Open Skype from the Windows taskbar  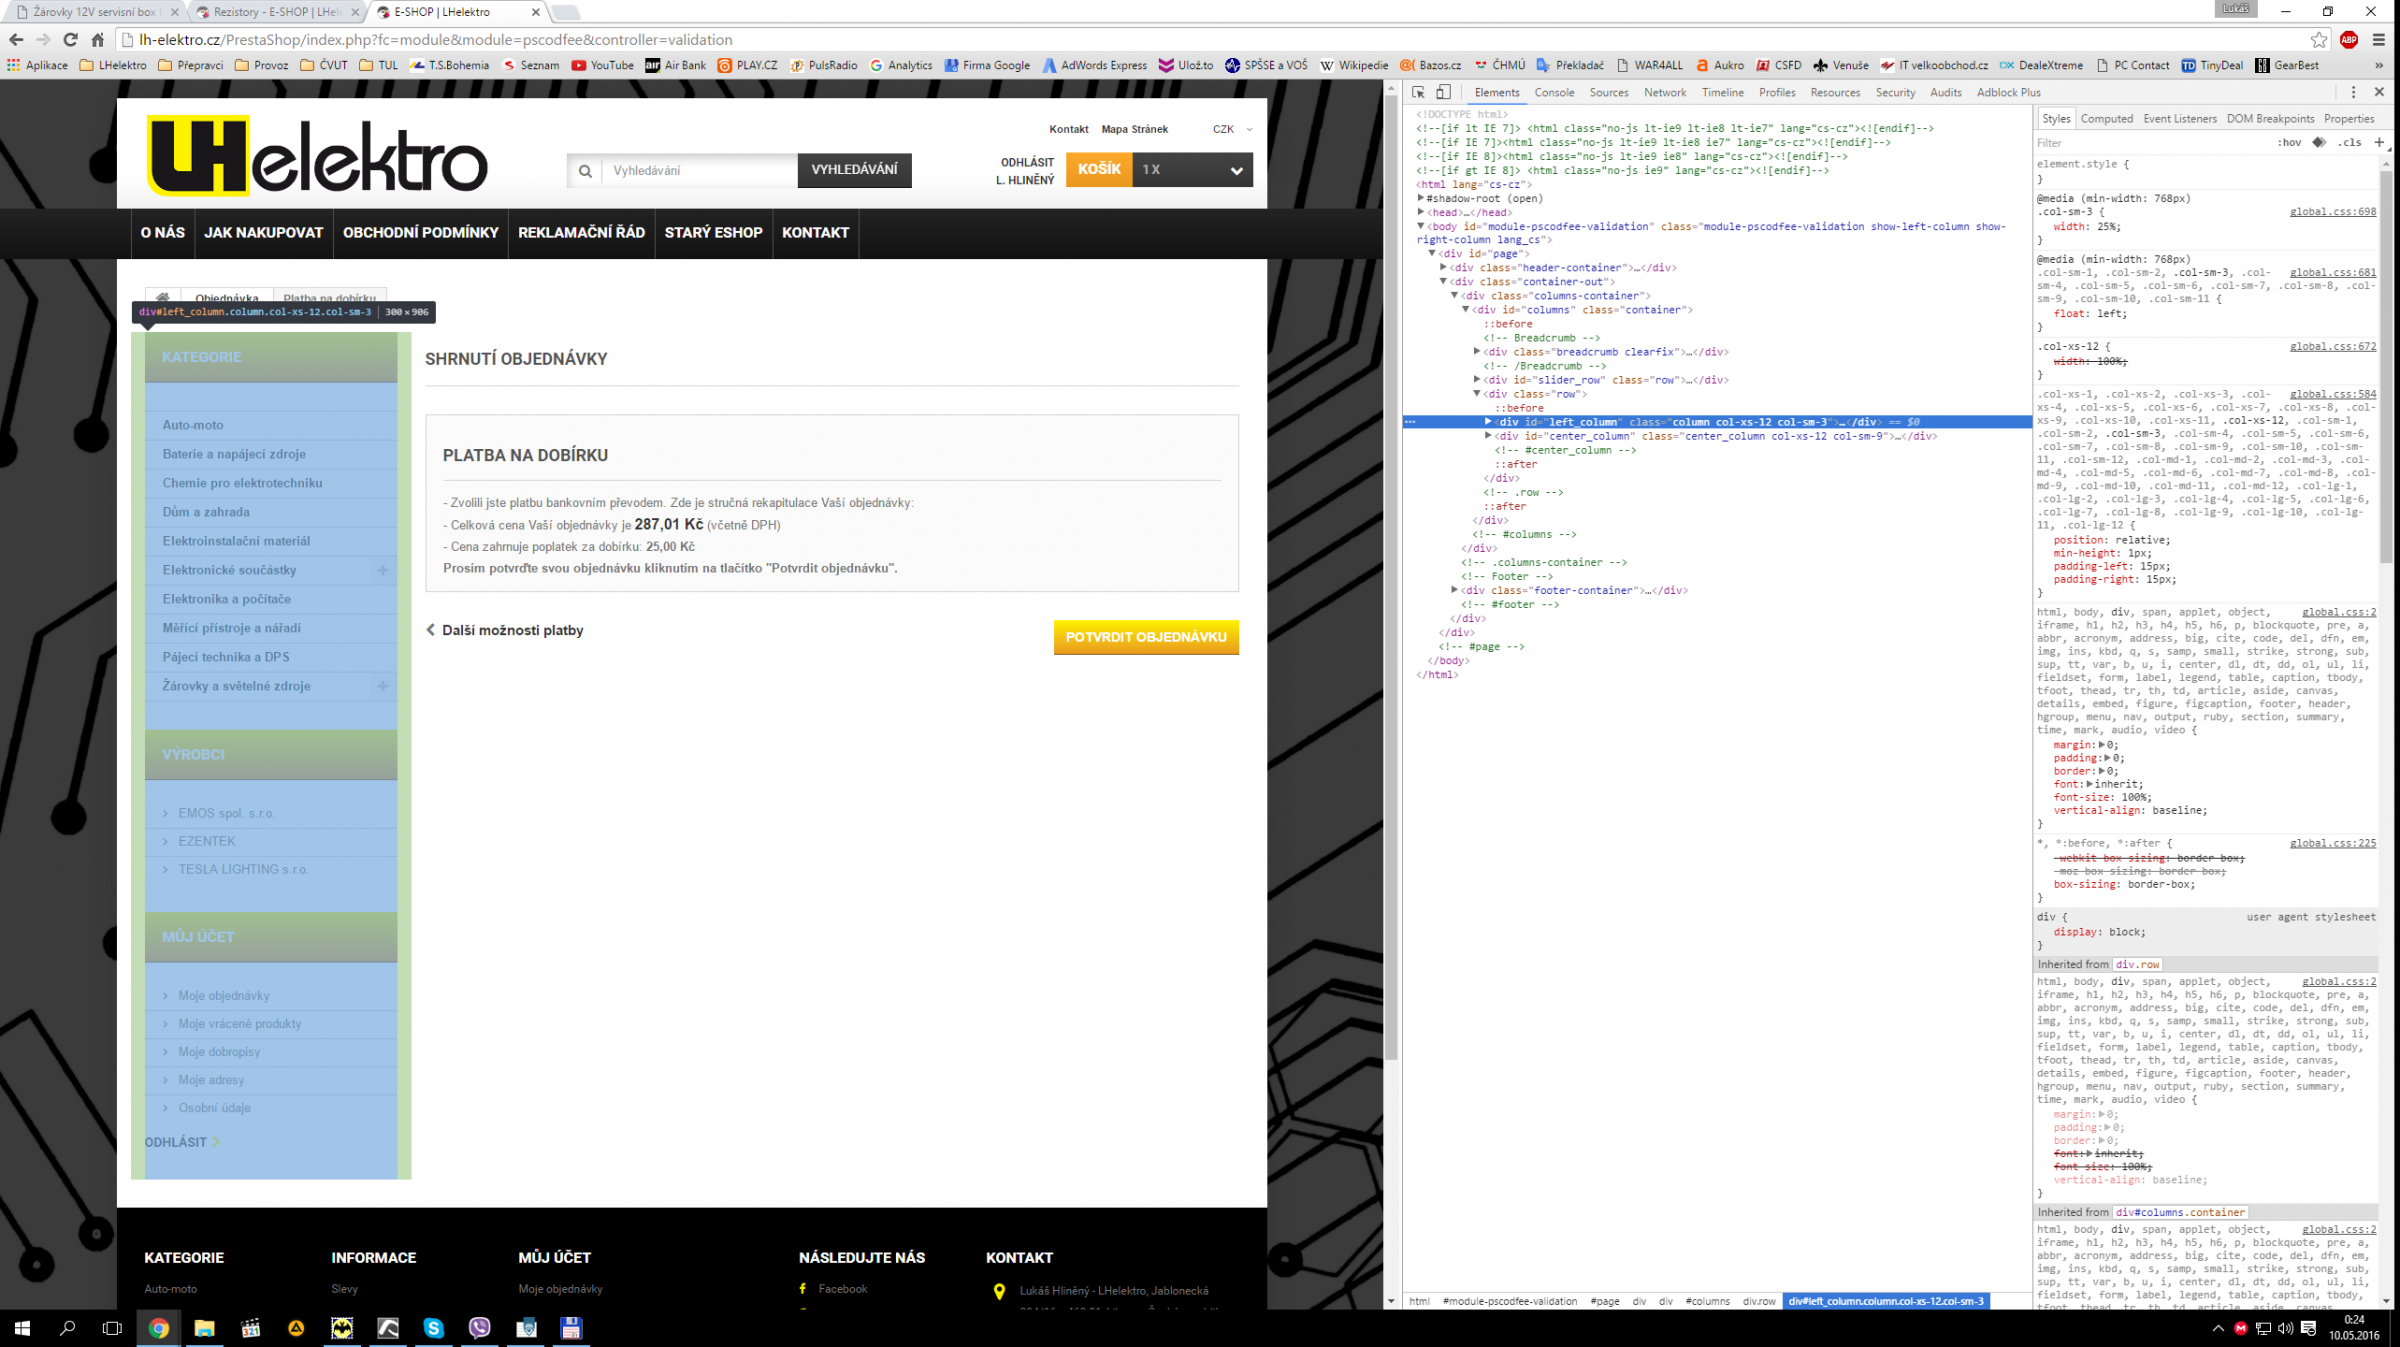tap(433, 1328)
